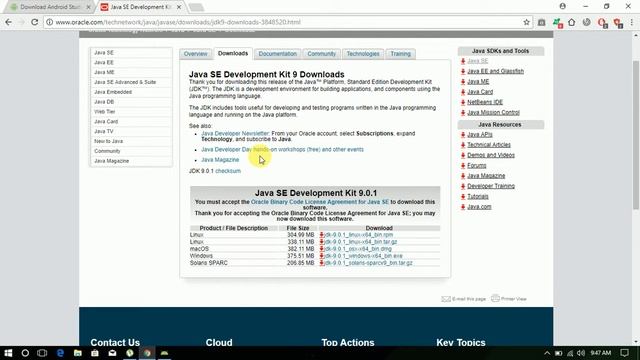Viewport: 640px width, 360px height.
Task: Click the address bar URL field
Action: click(x=286, y=22)
